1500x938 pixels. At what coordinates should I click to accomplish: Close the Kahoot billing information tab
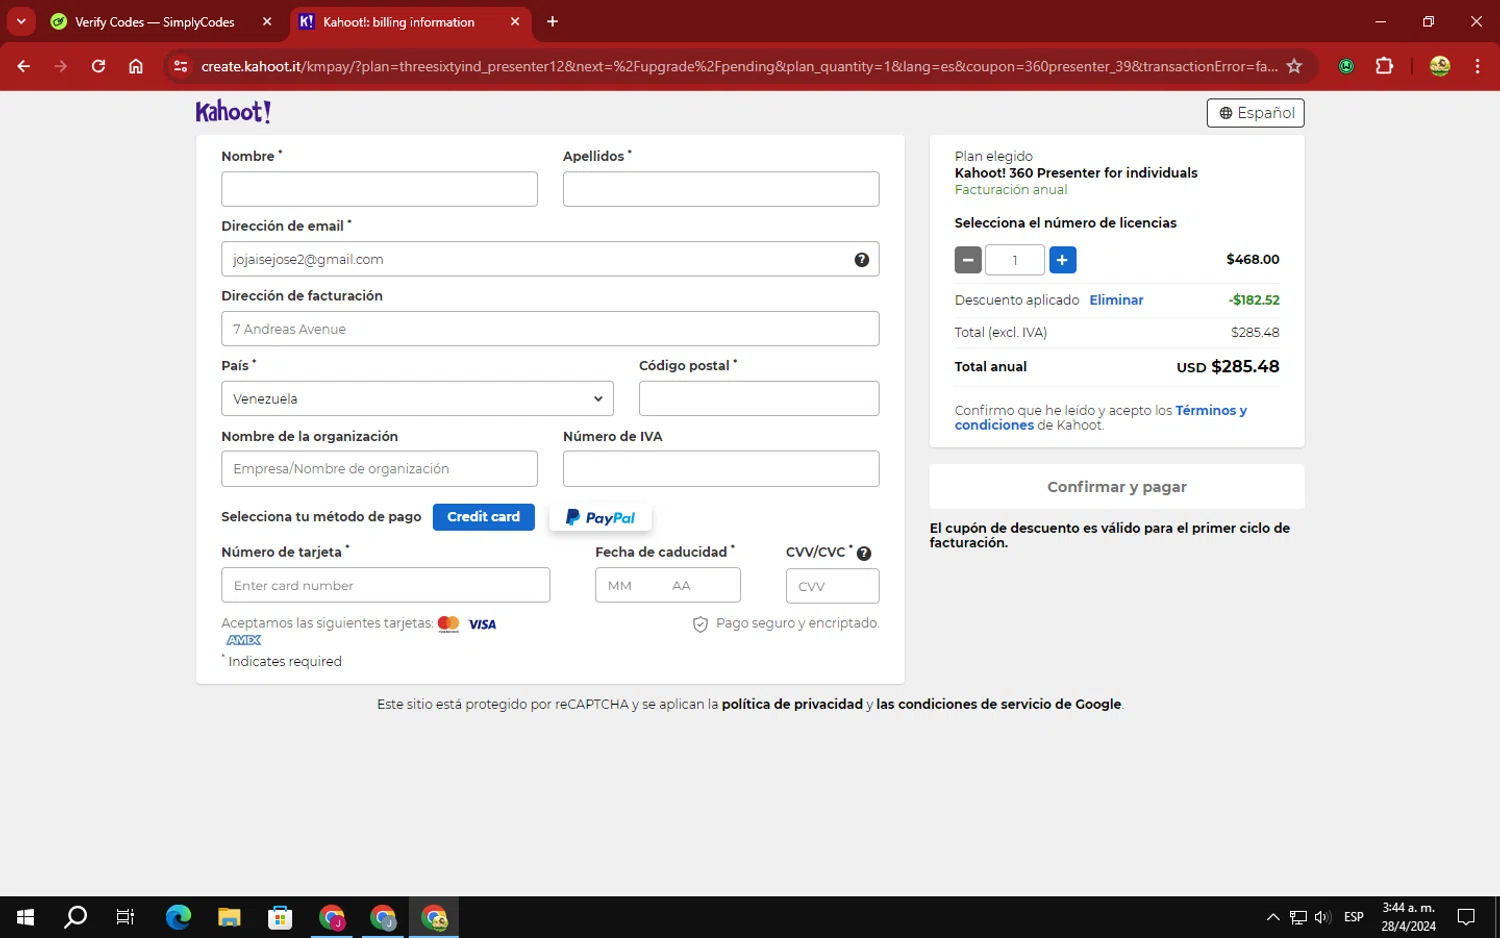click(514, 21)
